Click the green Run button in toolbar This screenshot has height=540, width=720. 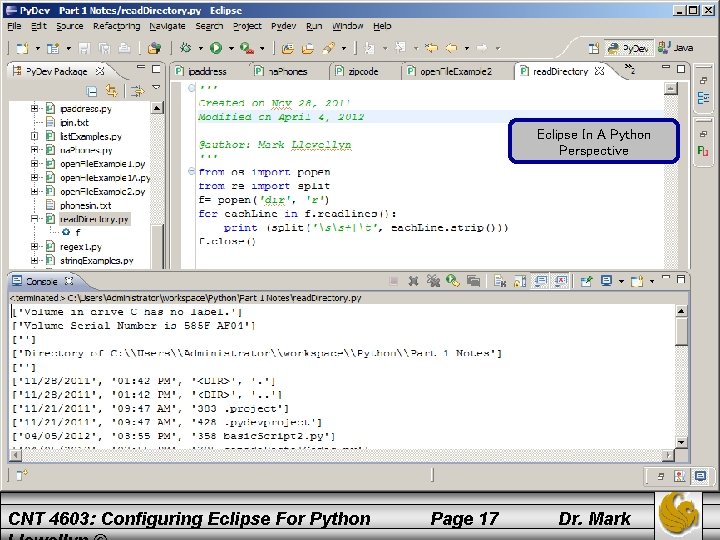click(215, 47)
